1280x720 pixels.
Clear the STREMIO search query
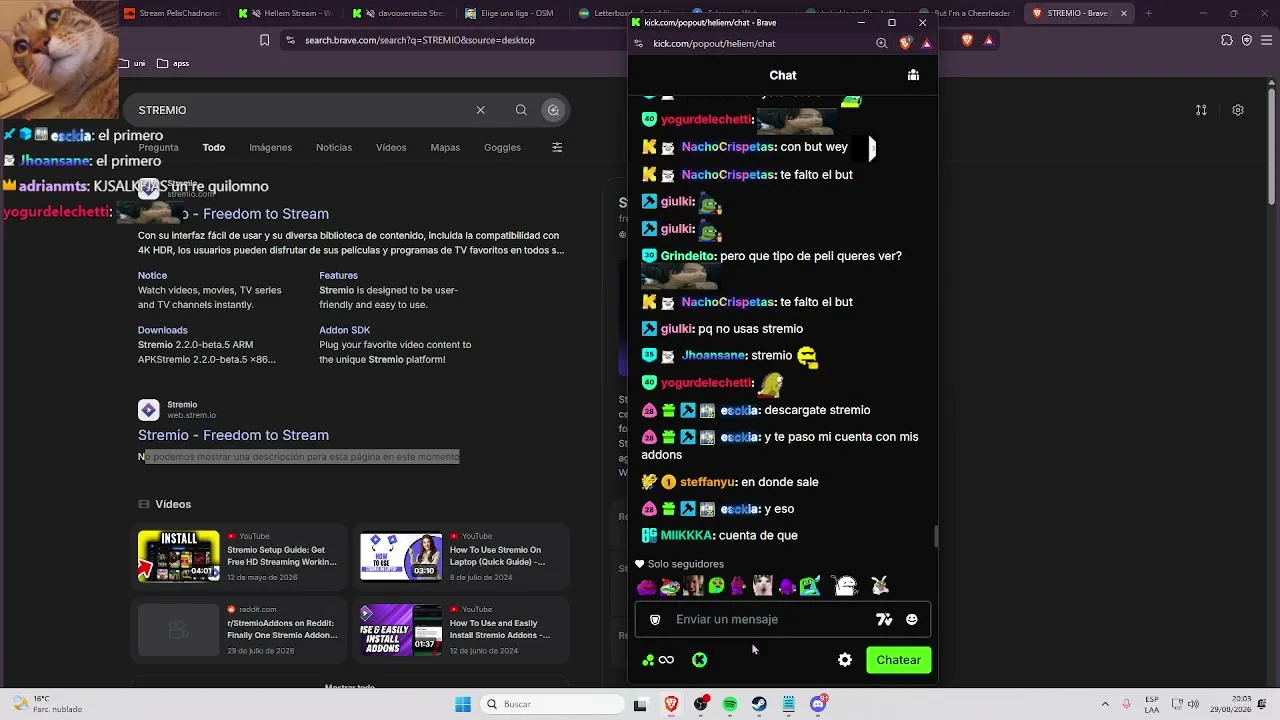pos(480,110)
